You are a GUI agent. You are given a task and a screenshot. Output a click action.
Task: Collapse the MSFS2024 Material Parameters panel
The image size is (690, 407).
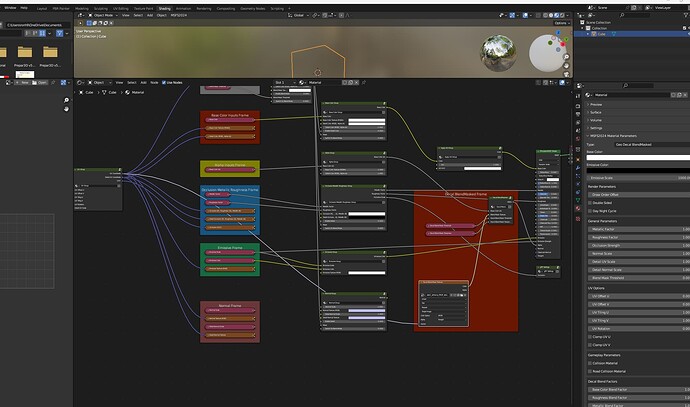[x=612, y=136]
